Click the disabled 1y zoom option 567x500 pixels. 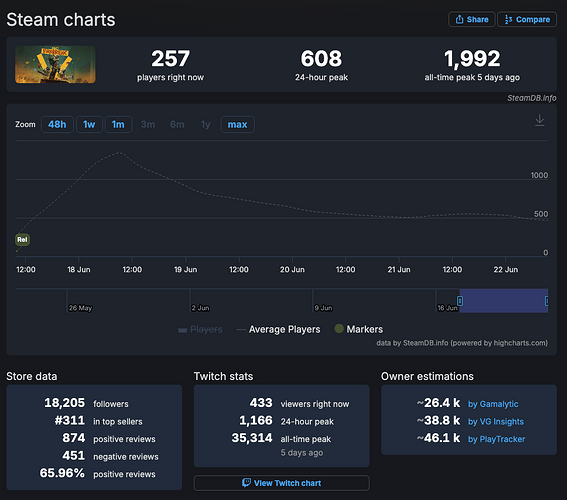coord(205,124)
